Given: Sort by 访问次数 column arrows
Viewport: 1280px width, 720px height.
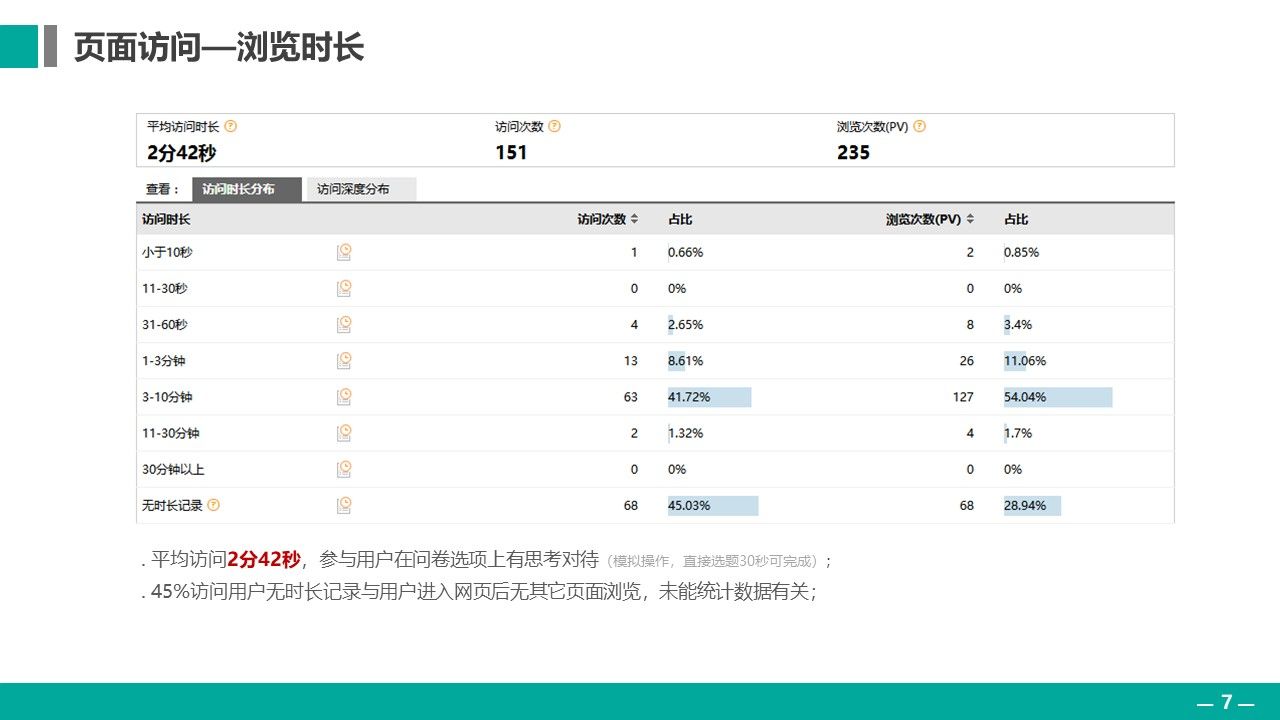Looking at the screenshot, I should click(634, 219).
